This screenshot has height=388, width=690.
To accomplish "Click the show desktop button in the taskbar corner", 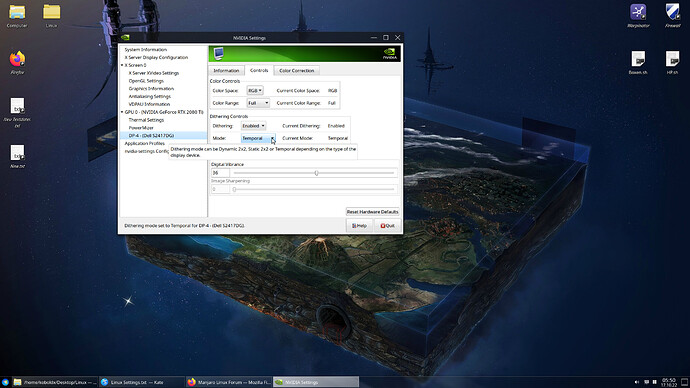I will [685, 382].
